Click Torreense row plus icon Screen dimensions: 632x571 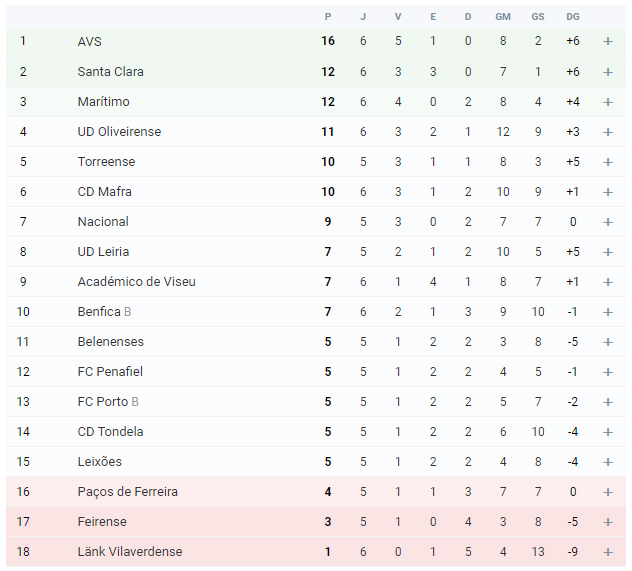pos(608,162)
